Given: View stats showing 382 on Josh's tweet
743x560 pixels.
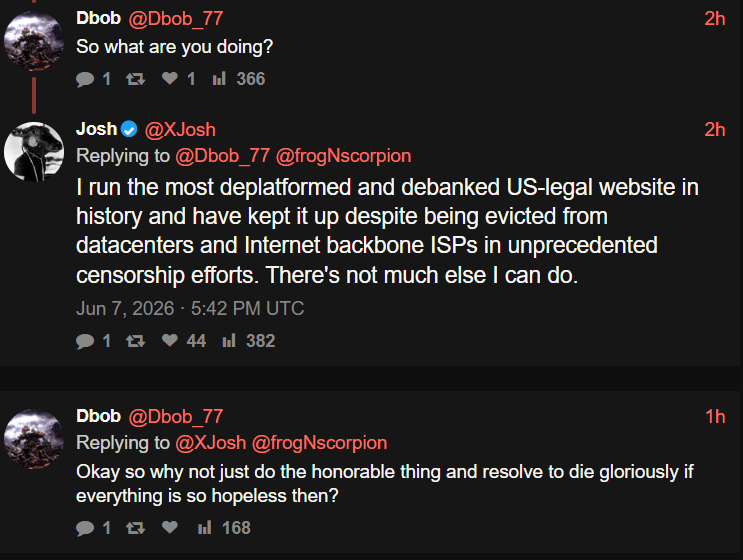Looking at the screenshot, I should 249,341.
